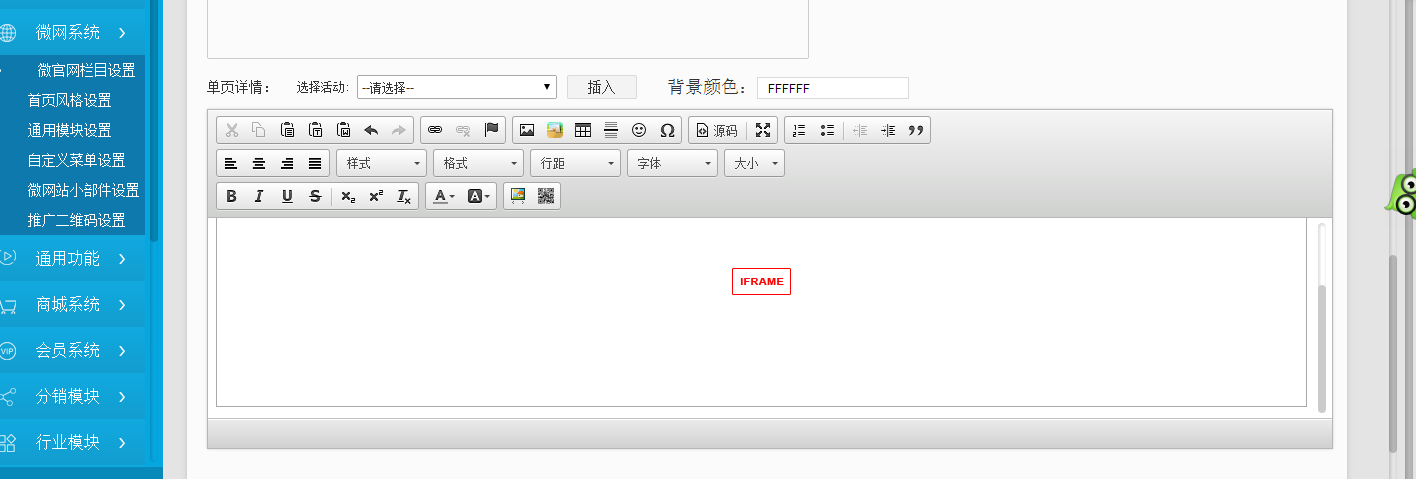1416x479 pixels.
Task: Click the insert table icon
Action: click(583, 130)
